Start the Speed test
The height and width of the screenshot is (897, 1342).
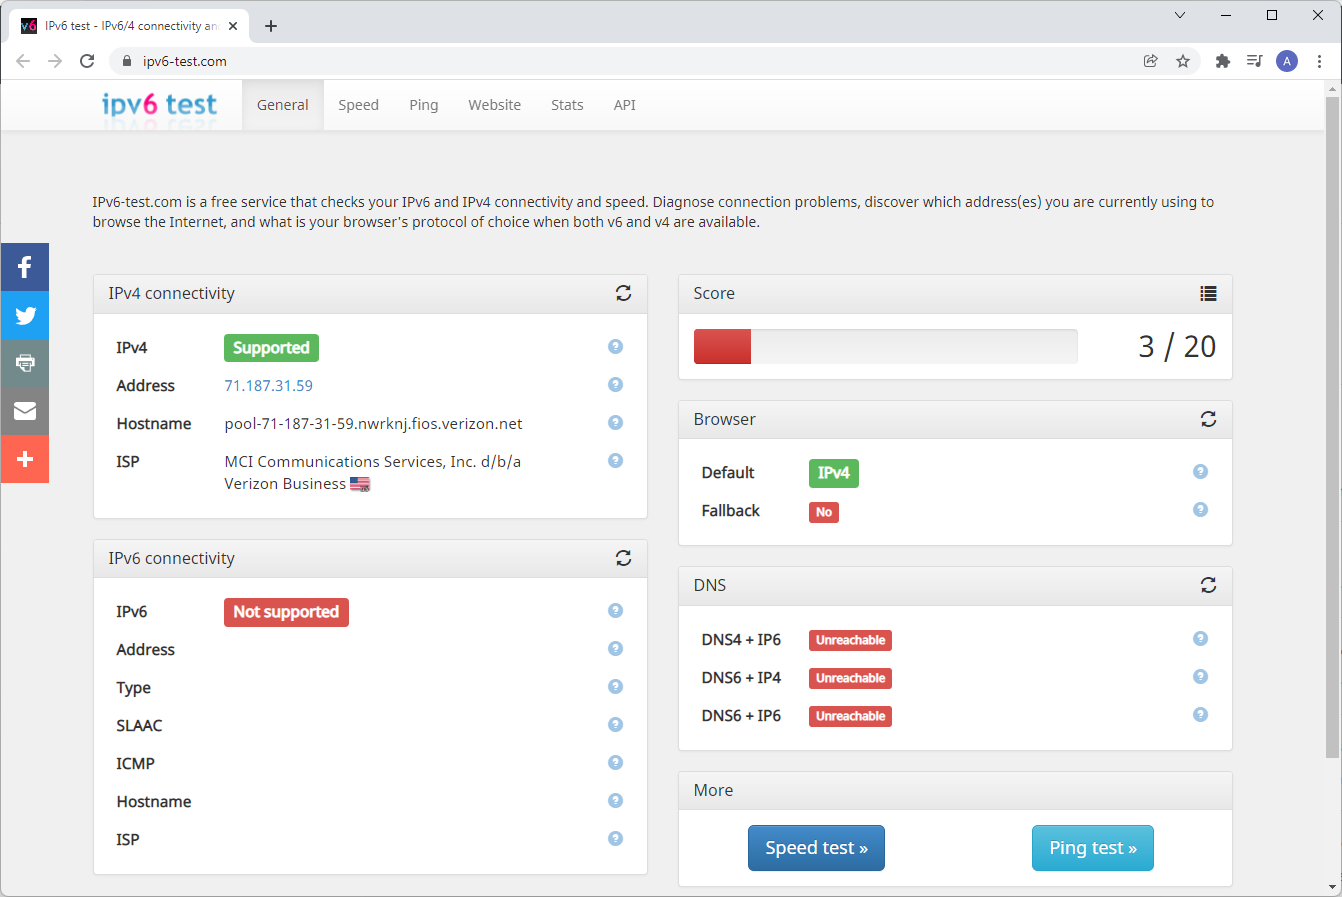pyautogui.click(x=816, y=847)
